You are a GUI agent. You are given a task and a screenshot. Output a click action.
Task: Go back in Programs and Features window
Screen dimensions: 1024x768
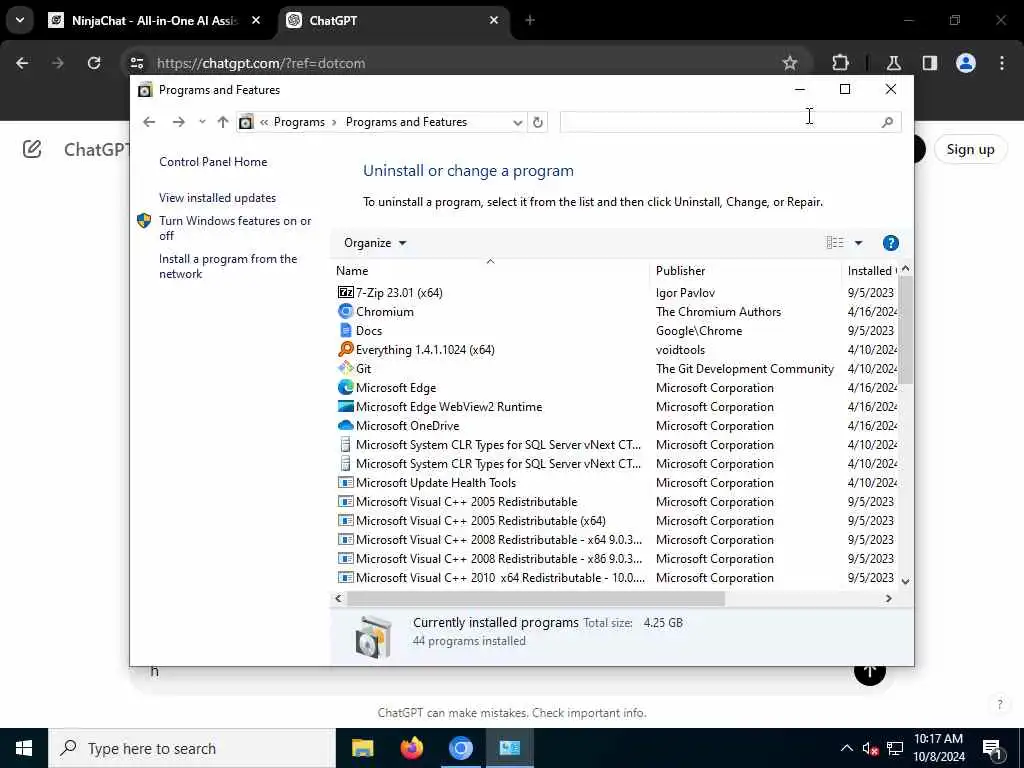(149, 122)
